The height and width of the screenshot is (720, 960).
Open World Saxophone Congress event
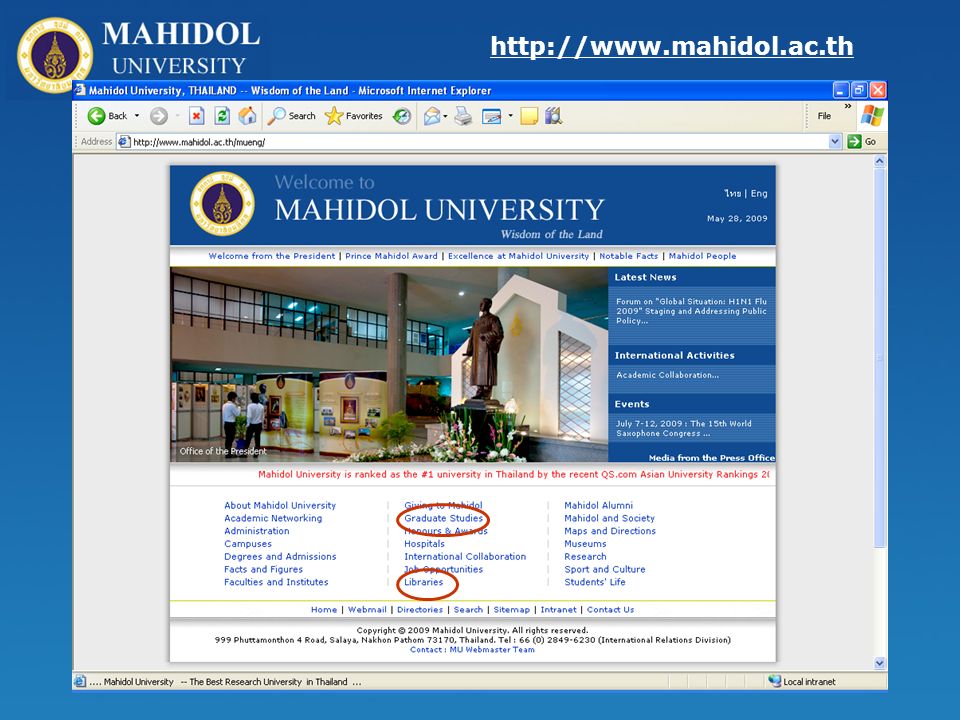(683, 428)
